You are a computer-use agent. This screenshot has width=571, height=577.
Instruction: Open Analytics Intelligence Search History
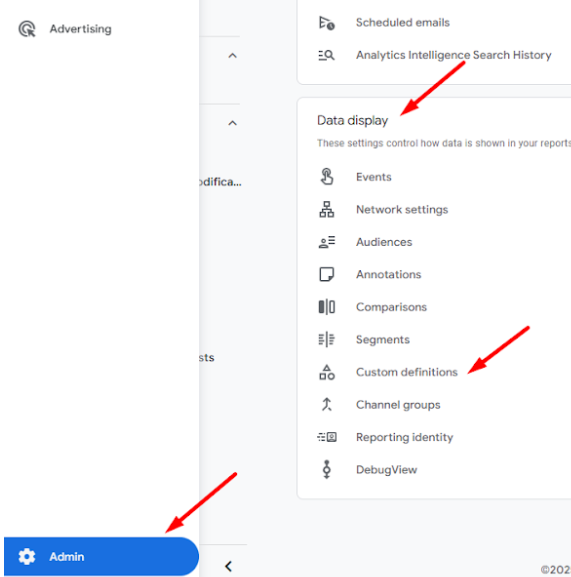[453, 55]
